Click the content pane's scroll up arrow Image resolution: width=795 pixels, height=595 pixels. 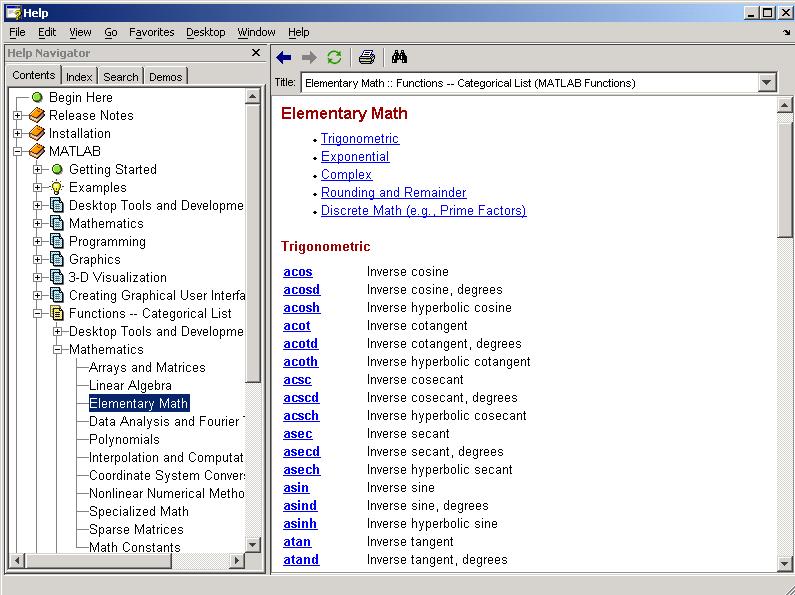[x=784, y=104]
